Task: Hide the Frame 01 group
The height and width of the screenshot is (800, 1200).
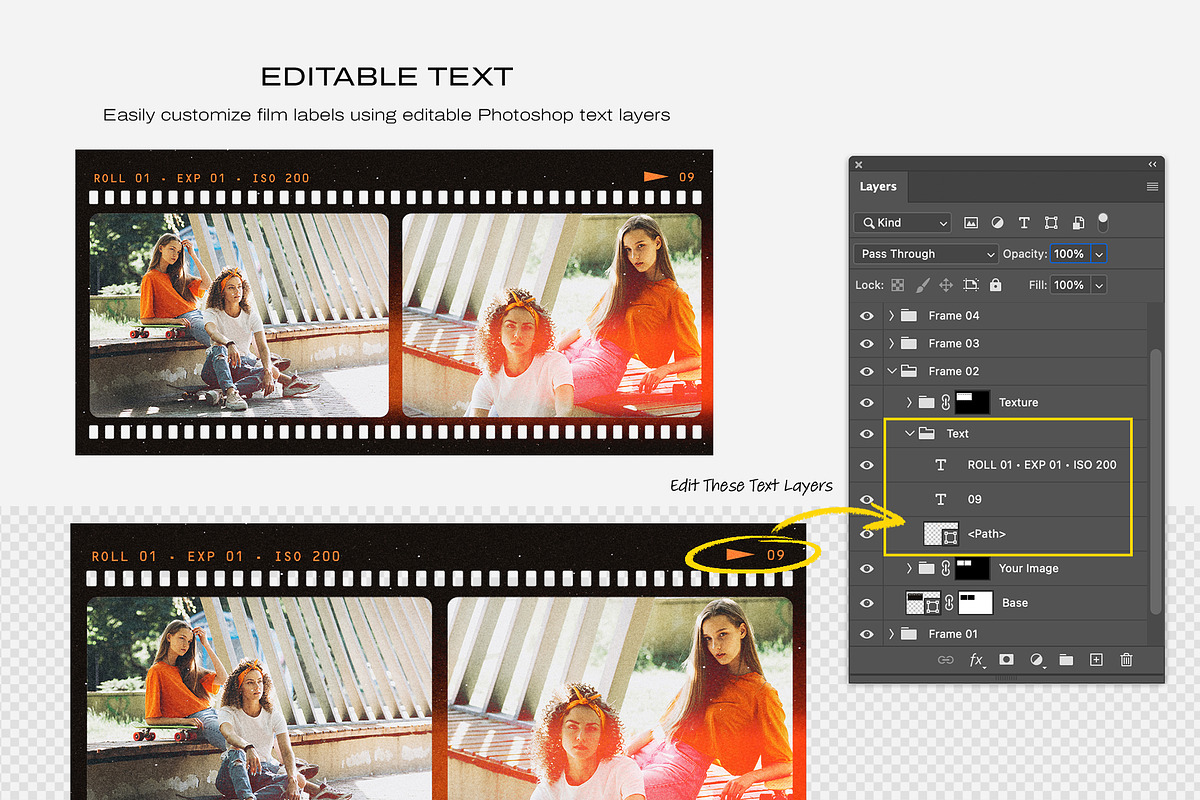Action: 867,634
